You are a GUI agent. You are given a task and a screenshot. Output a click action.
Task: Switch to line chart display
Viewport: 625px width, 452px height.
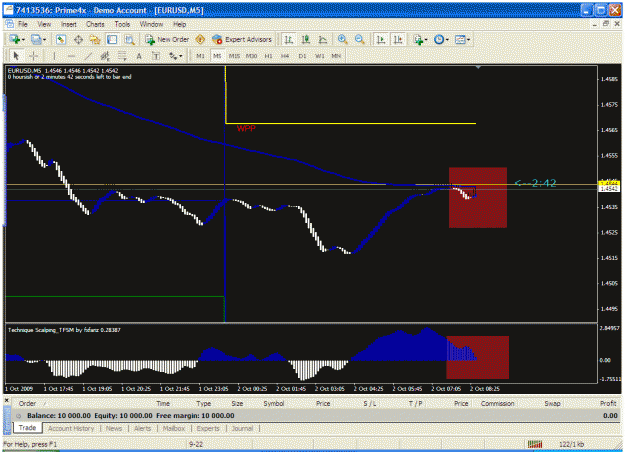[323, 39]
